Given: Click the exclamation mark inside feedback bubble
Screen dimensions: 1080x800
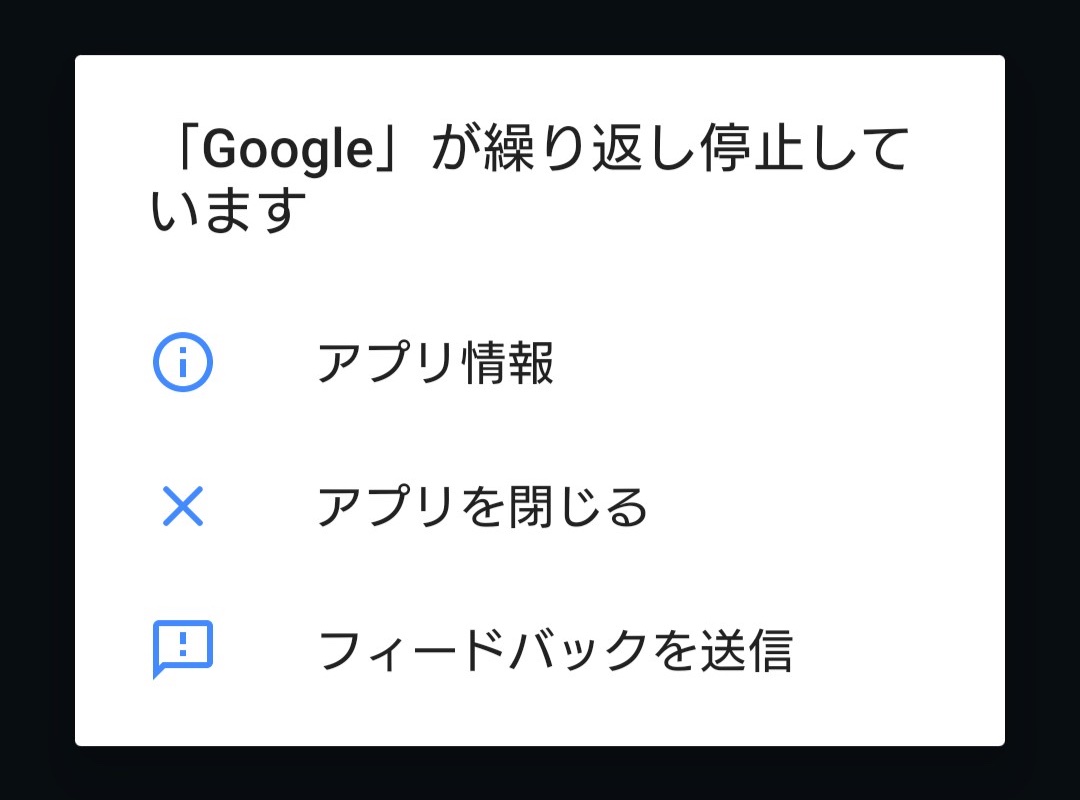Looking at the screenshot, I should (x=183, y=643).
